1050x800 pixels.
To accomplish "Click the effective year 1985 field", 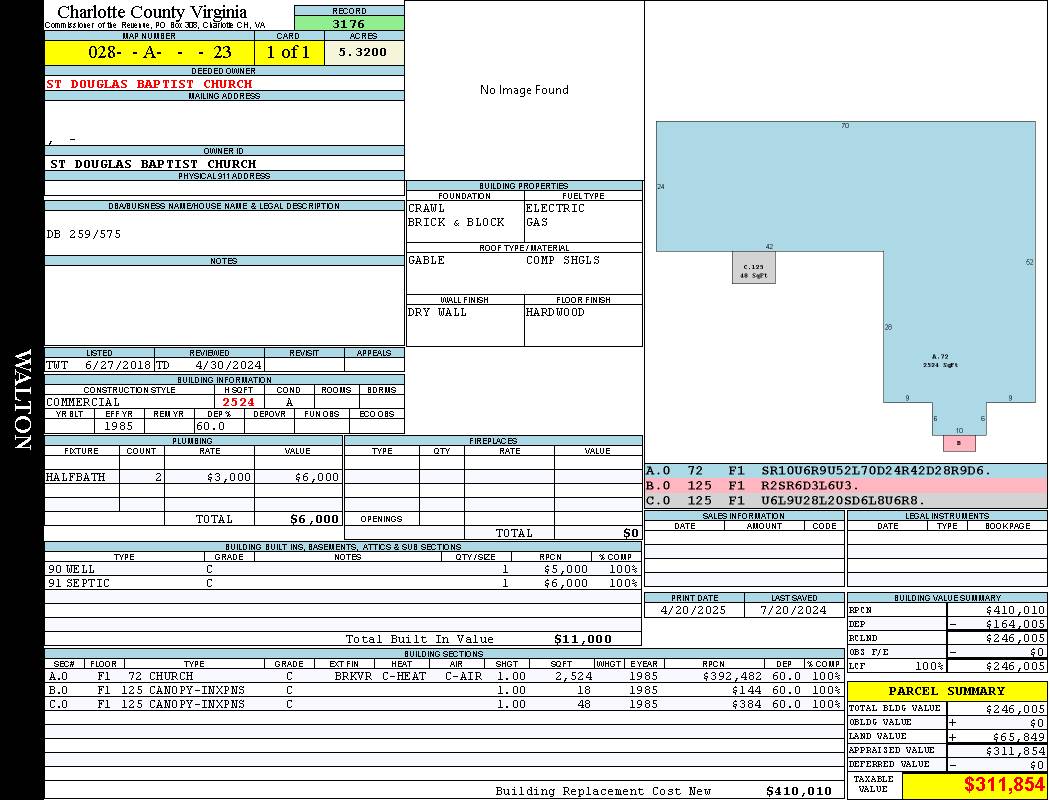I will click(119, 426).
